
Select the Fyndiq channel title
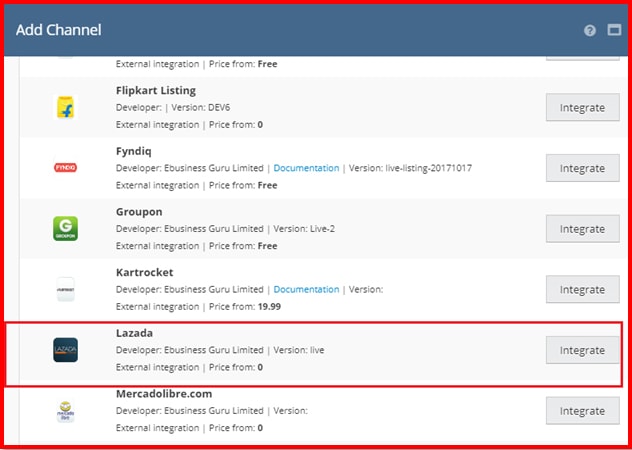(x=134, y=152)
